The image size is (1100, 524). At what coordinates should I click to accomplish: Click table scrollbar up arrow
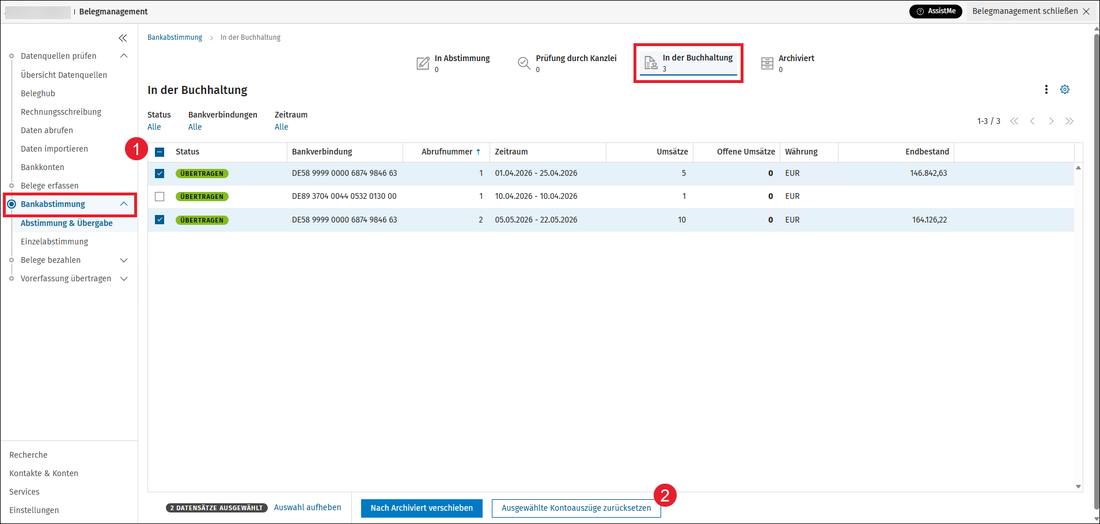[x=1079, y=168]
